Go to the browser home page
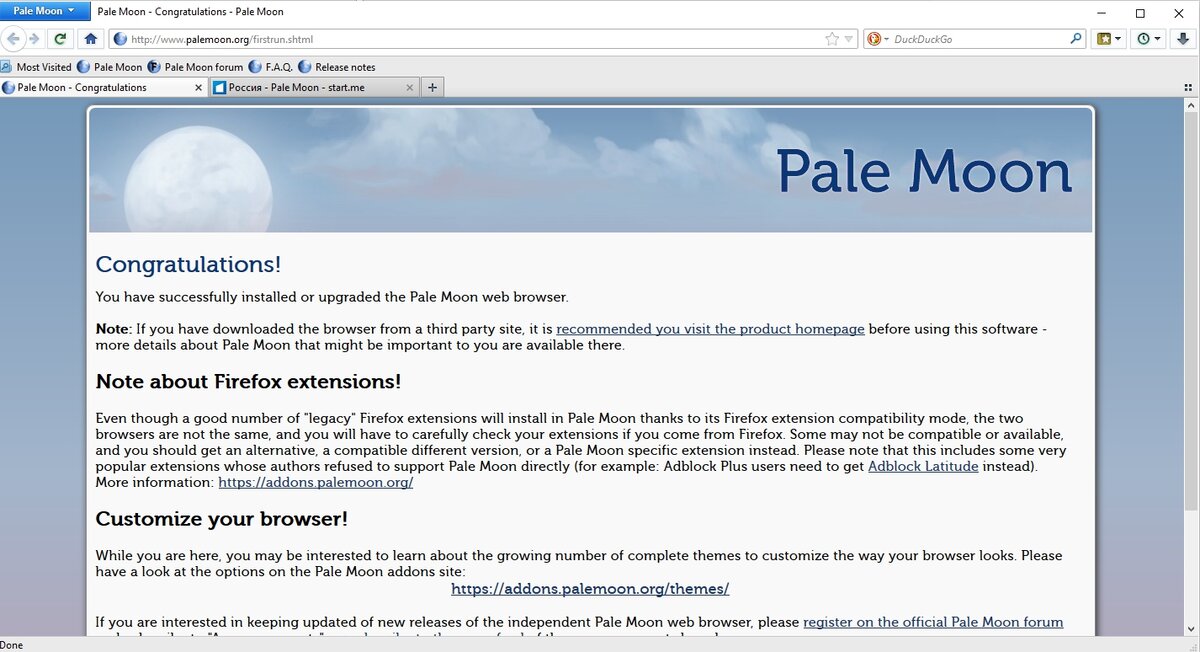Screen dimensions: 1200x652 coord(90,39)
